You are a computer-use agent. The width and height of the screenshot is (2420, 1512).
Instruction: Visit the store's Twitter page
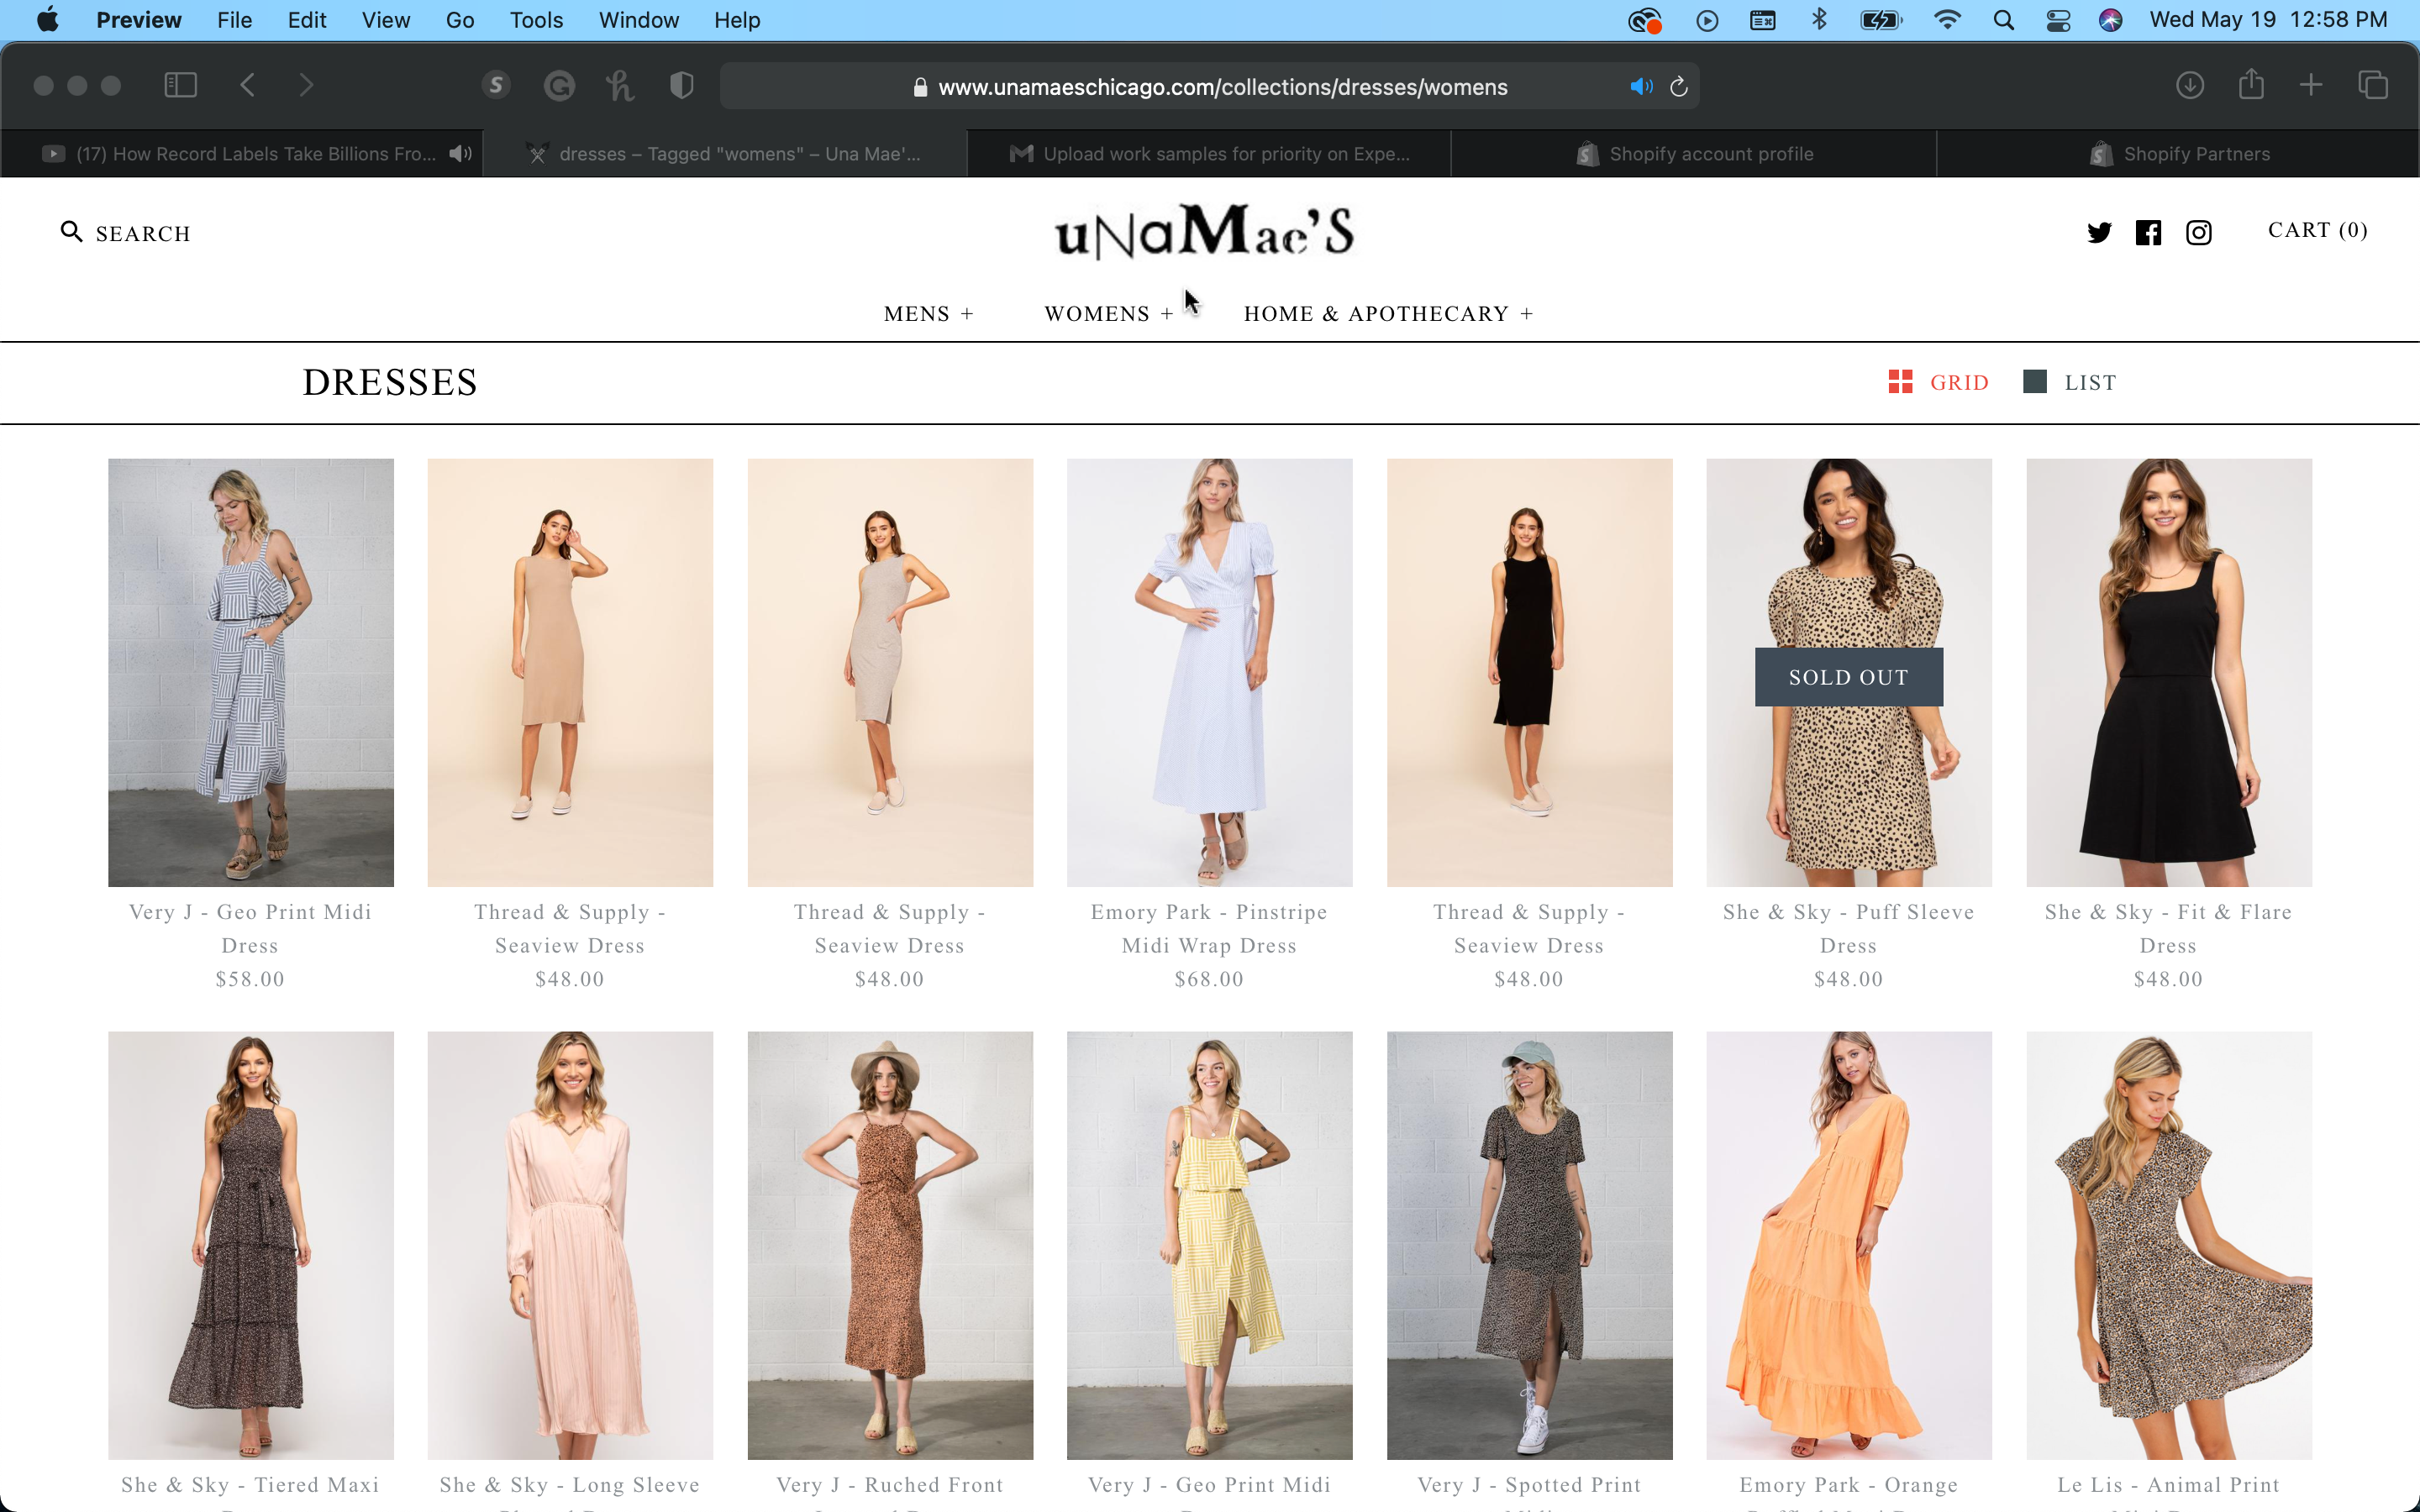pos(2098,232)
